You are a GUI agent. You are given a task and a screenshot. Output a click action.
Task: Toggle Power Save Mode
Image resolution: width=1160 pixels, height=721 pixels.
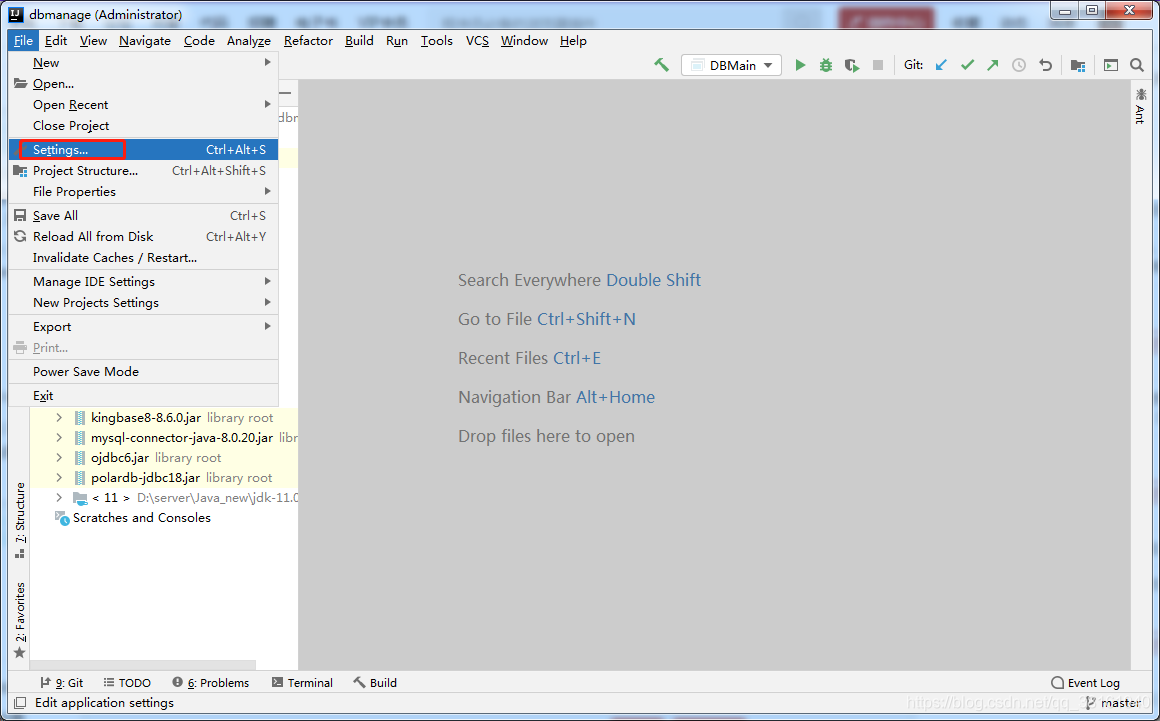click(144, 371)
